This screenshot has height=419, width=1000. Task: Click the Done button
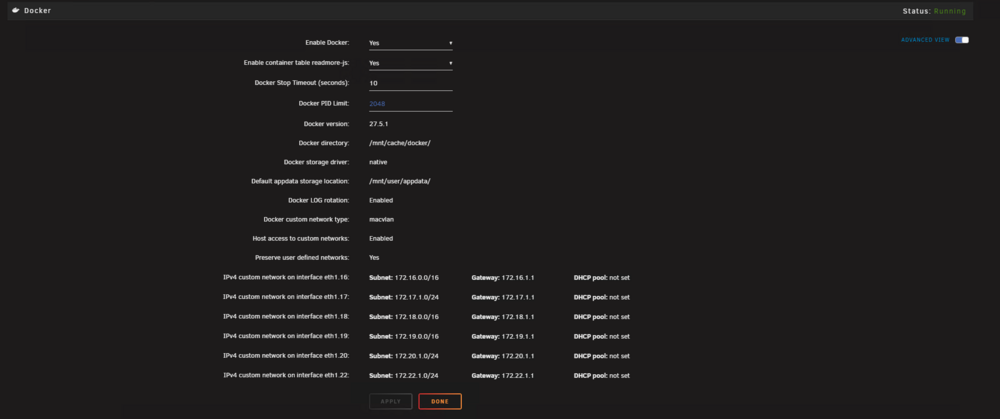click(440, 401)
